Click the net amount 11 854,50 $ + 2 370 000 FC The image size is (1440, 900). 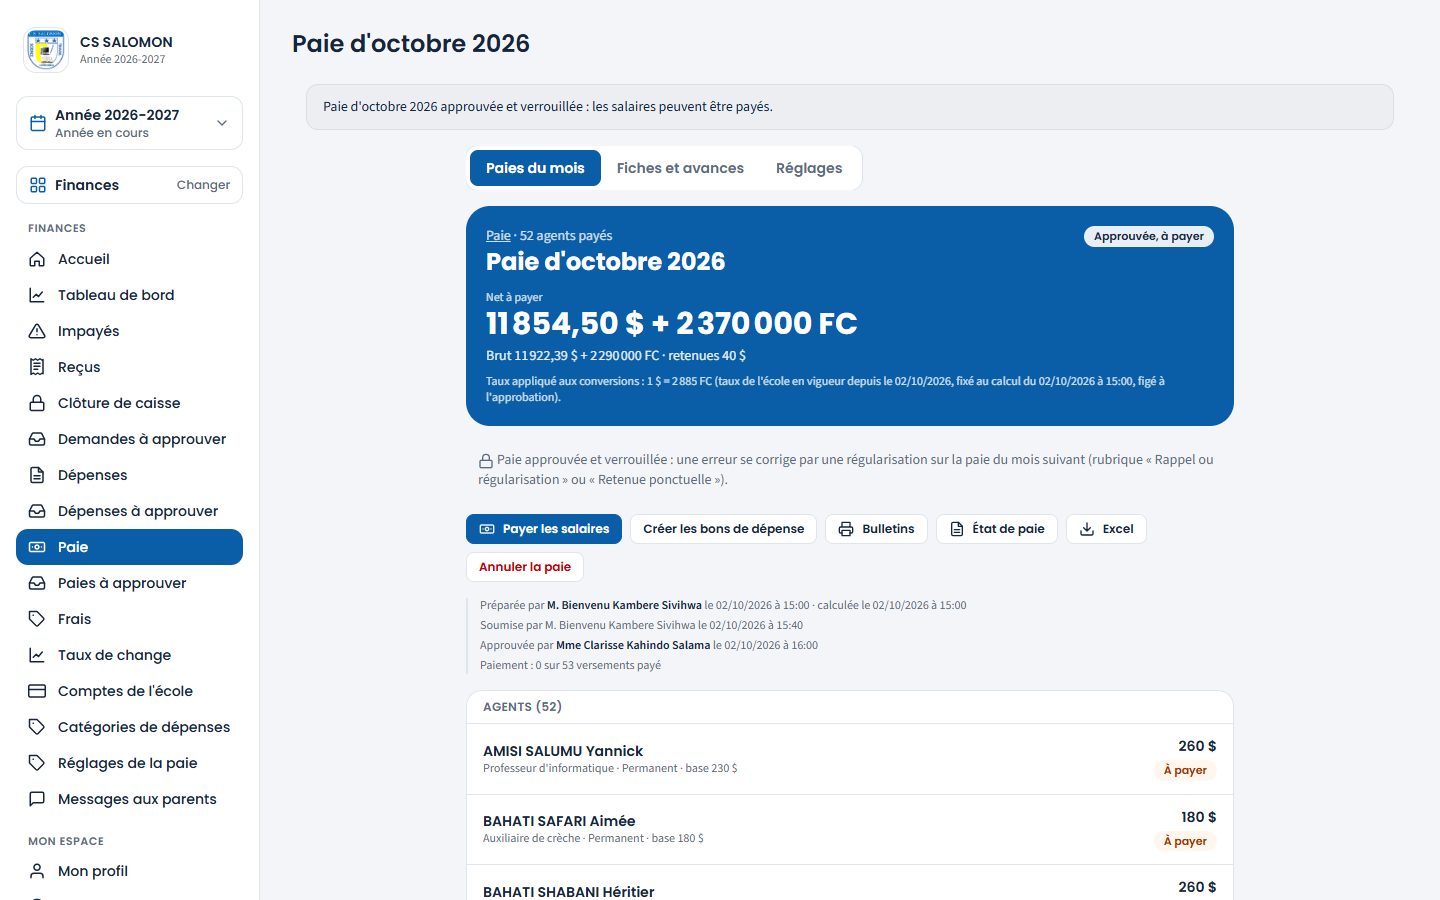tap(672, 323)
